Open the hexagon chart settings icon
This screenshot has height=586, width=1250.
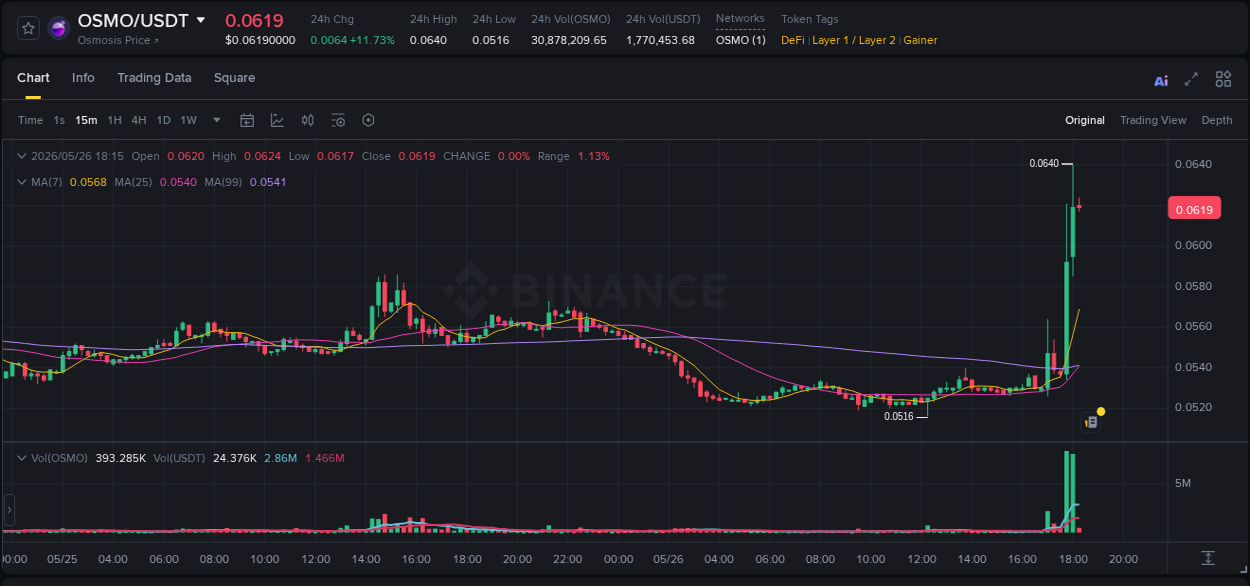[368, 120]
